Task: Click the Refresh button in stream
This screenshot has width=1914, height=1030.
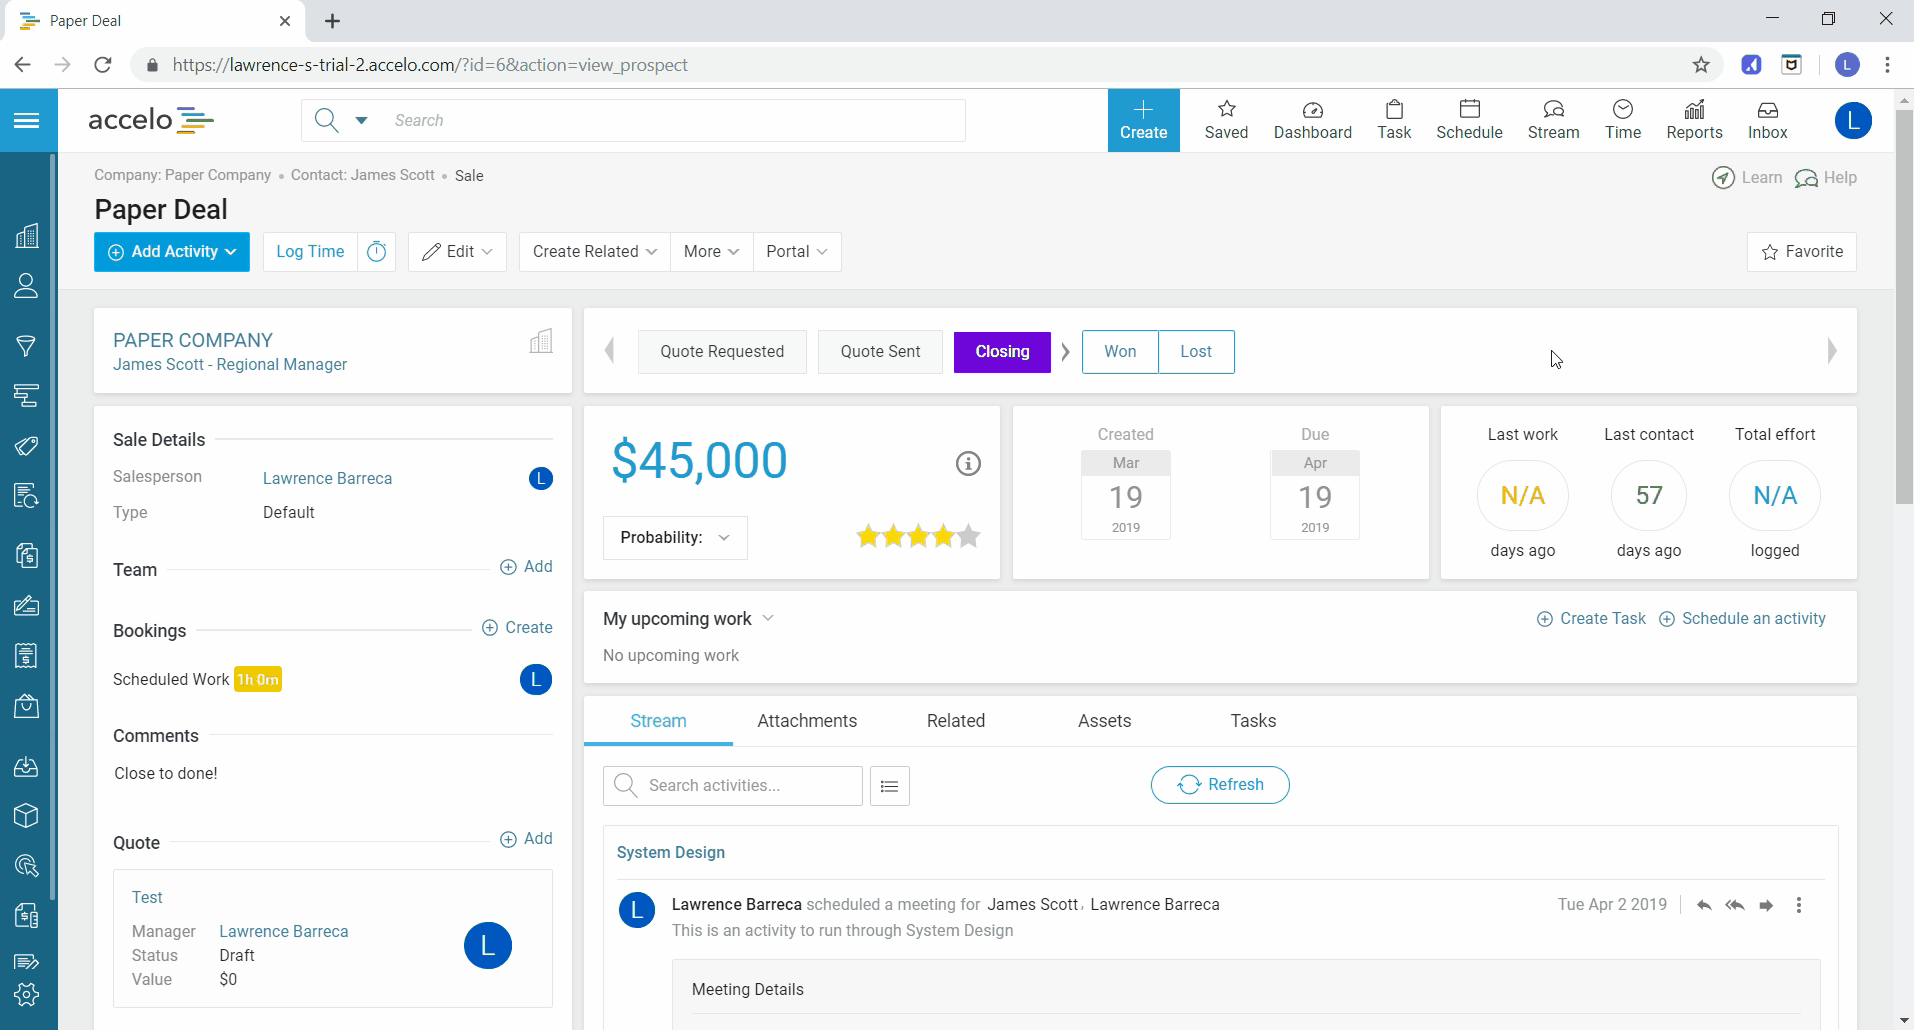Action: click(1219, 785)
